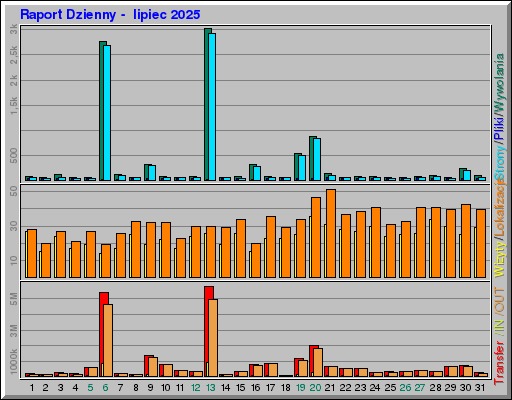Image resolution: width=512 pixels, height=400 pixels.
Task: Click the day 13 label on the x-axis
Action: pos(211,388)
